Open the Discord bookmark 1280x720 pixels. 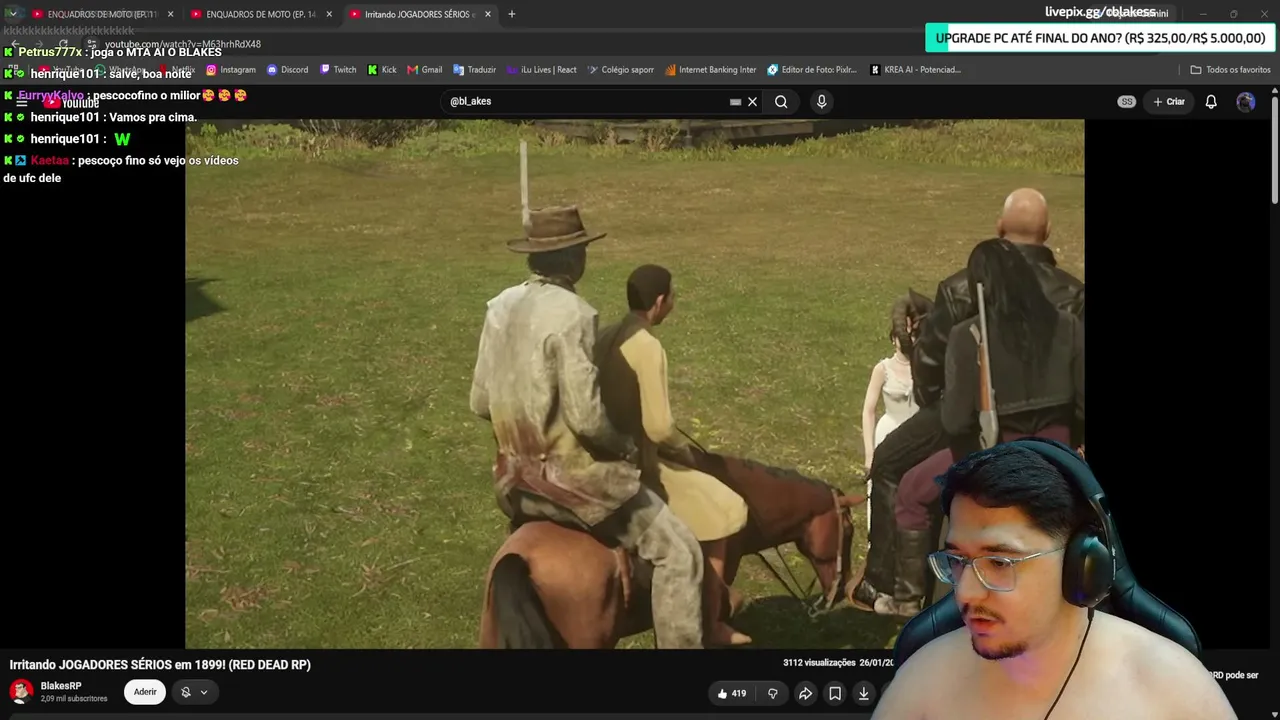coord(287,70)
